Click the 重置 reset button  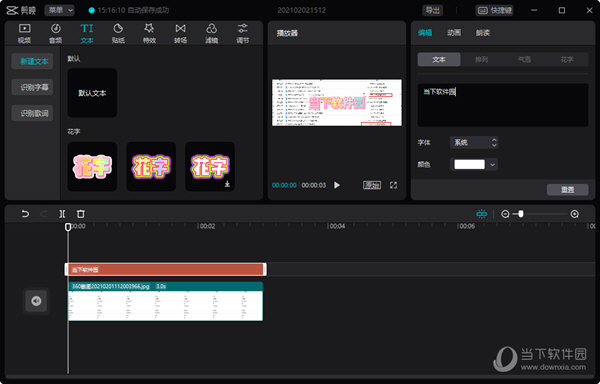coord(567,190)
